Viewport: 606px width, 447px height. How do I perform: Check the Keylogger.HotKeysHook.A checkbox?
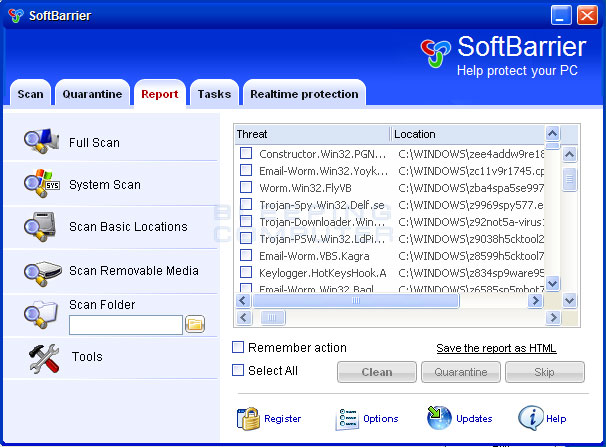click(x=246, y=272)
